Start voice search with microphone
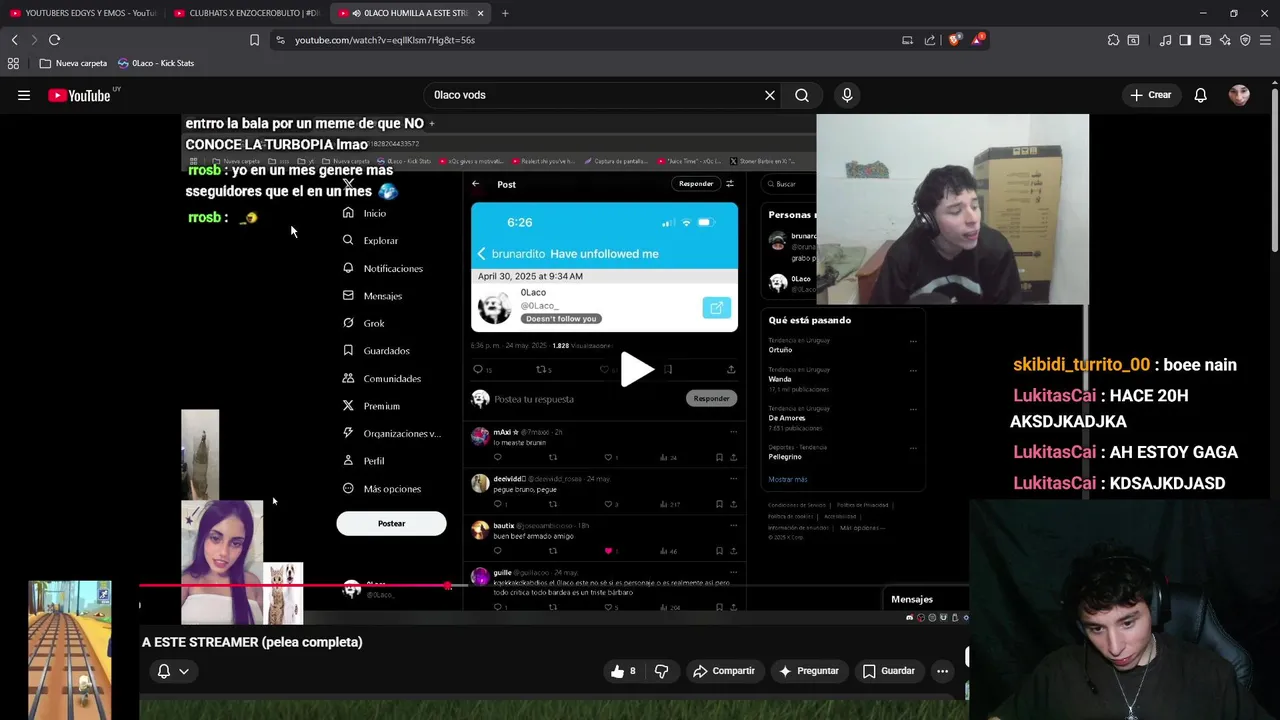The width and height of the screenshot is (1280, 720). (847, 95)
